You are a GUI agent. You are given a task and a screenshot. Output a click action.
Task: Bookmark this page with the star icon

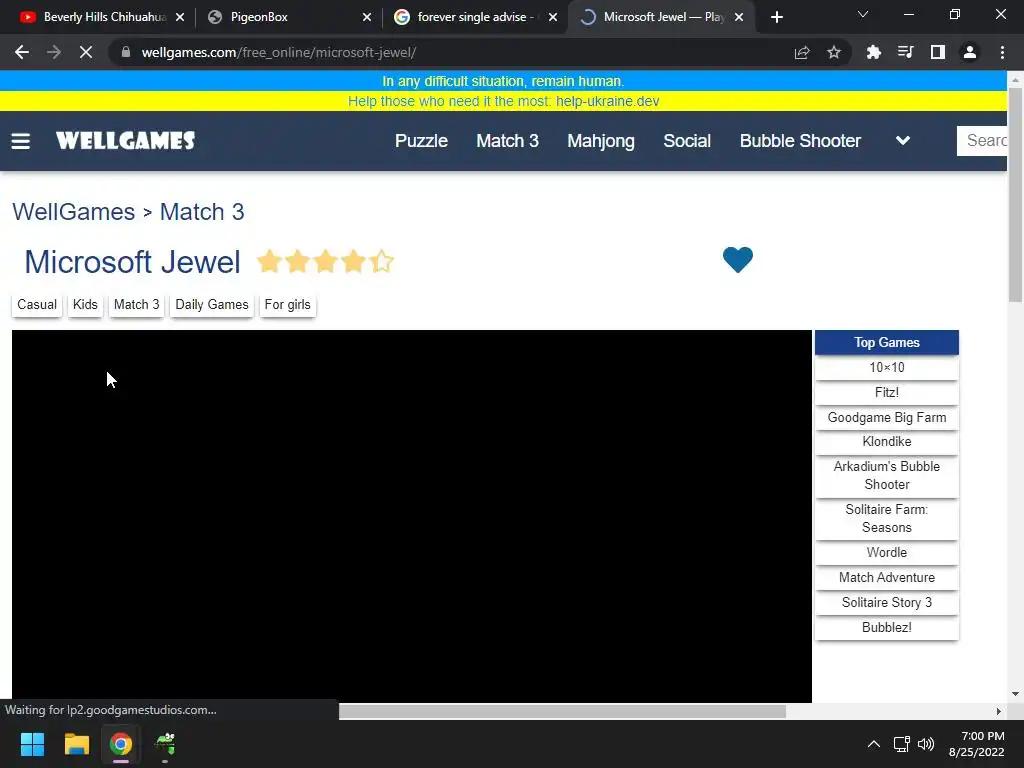coord(834,52)
